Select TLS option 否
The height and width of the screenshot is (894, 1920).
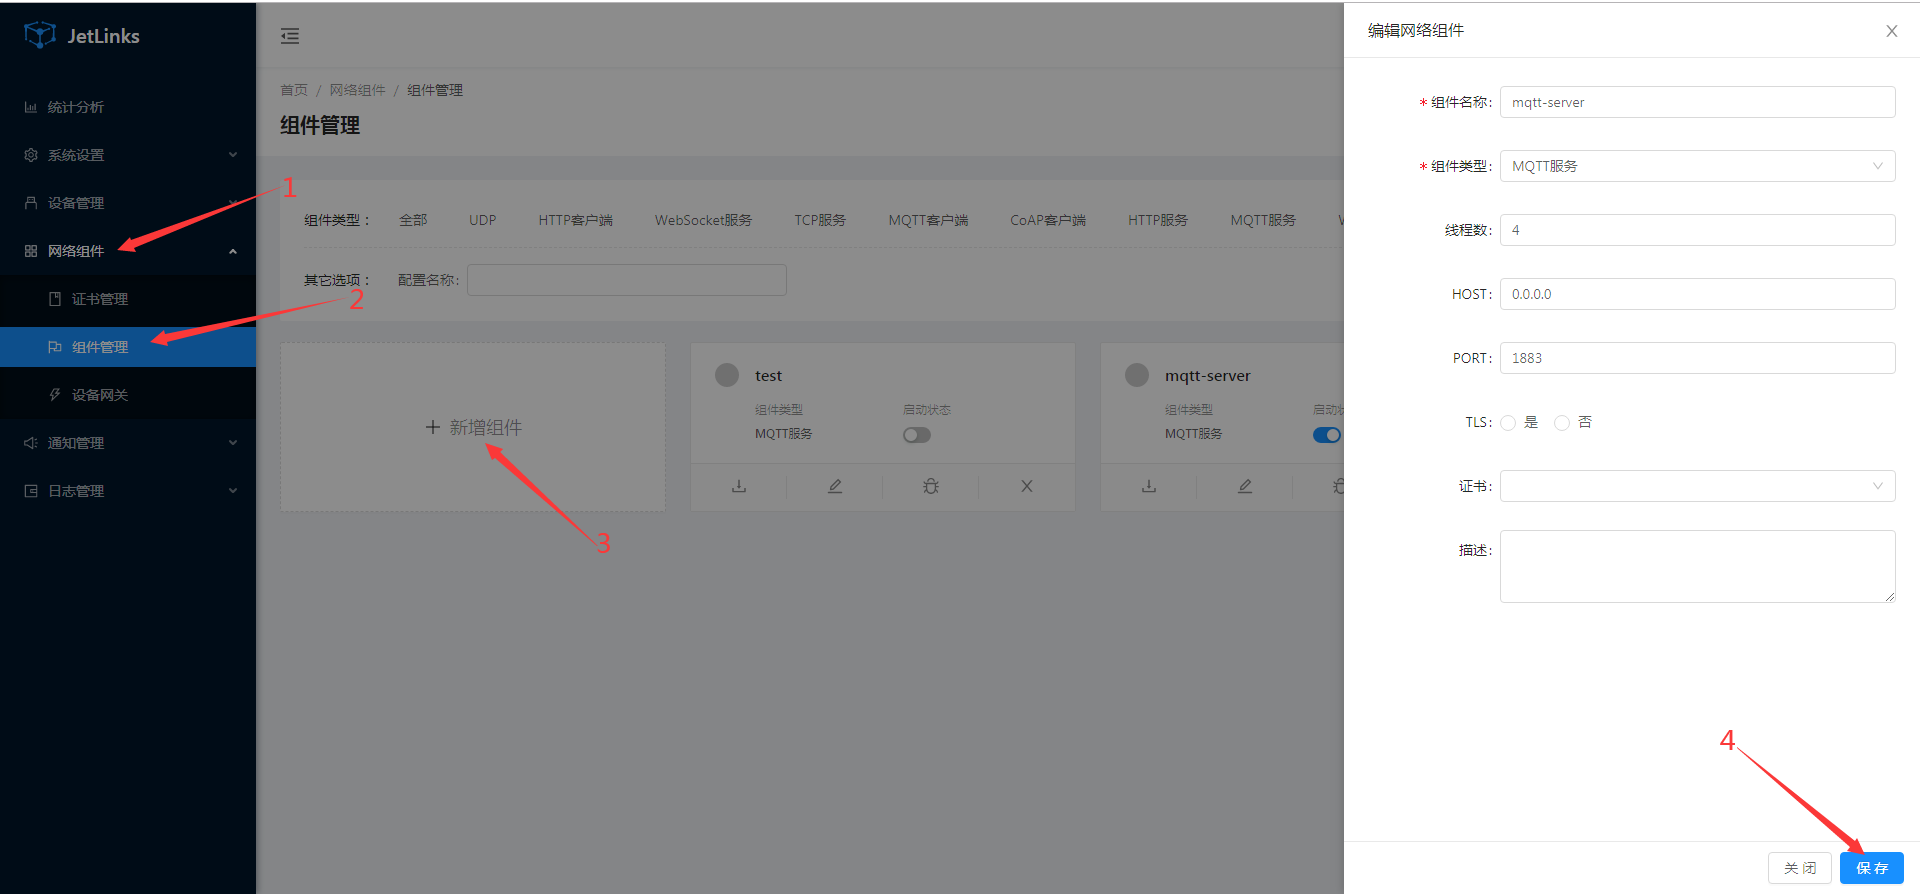click(x=1562, y=423)
